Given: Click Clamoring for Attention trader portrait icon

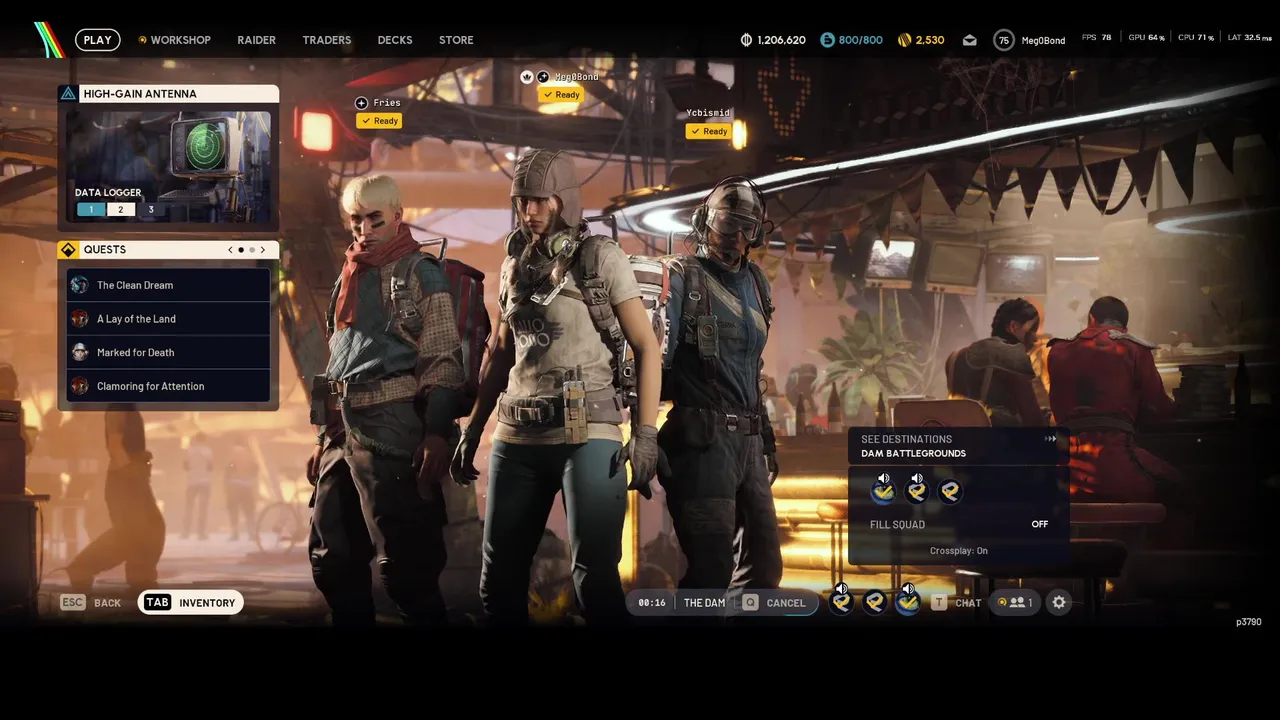Looking at the screenshot, I should [x=80, y=386].
